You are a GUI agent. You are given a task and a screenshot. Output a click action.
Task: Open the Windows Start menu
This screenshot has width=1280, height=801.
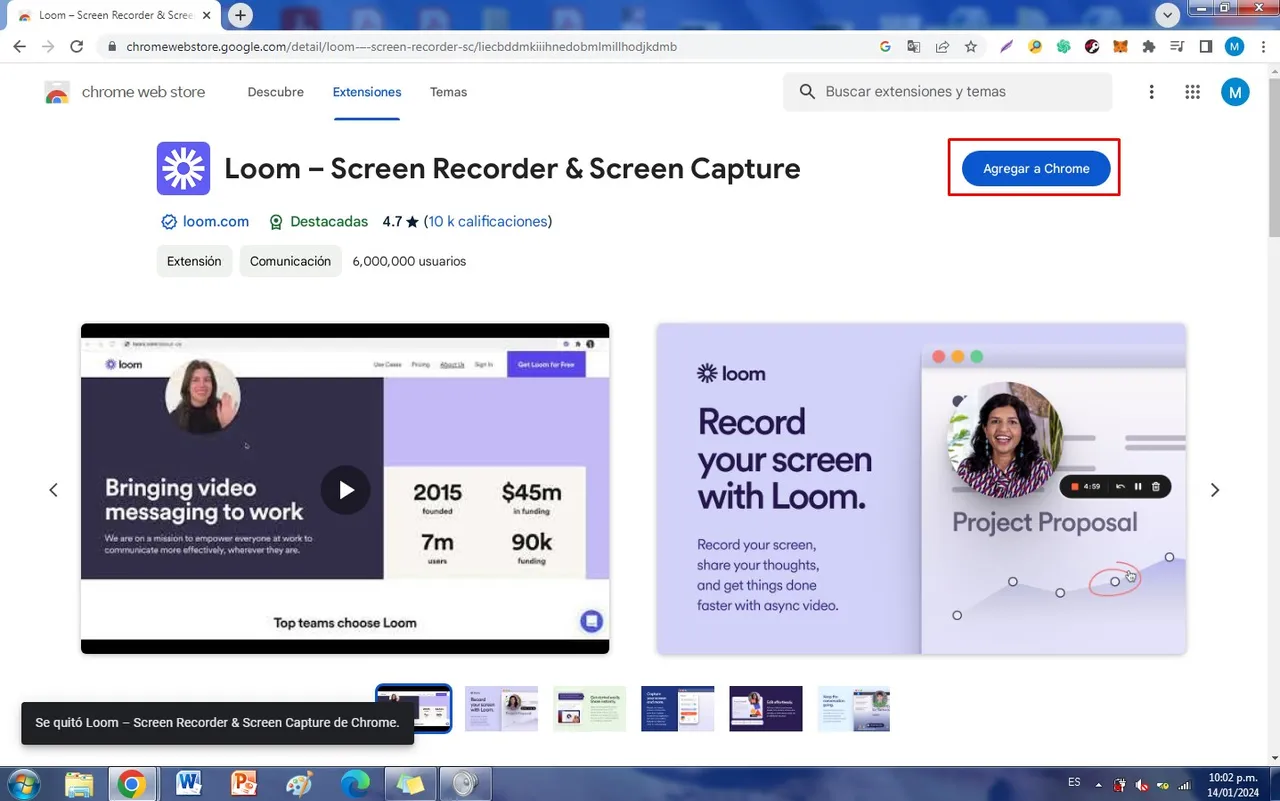tap(22, 783)
